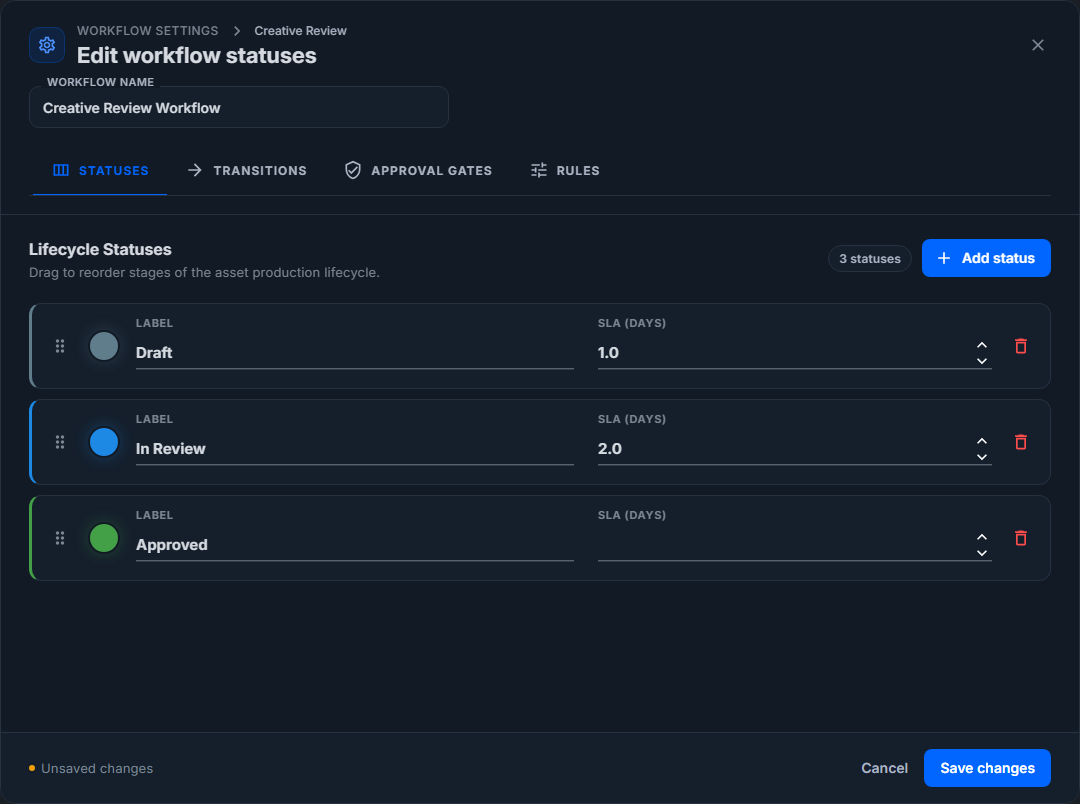The image size is (1080, 804).
Task: Increase In Review SLA days
Action: [x=982, y=441]
